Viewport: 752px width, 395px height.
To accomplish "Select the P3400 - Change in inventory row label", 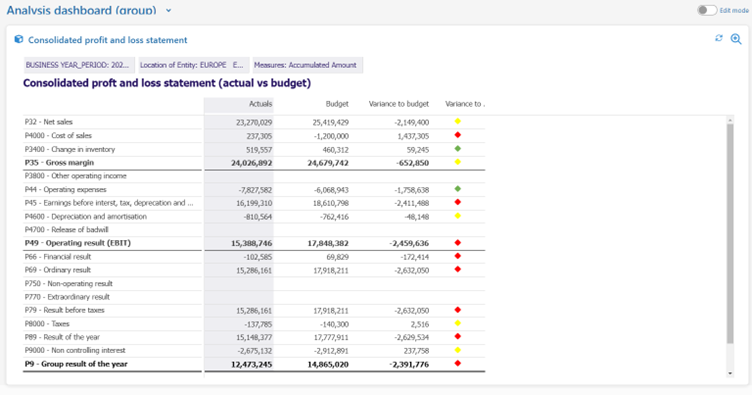I will [70, 149].
